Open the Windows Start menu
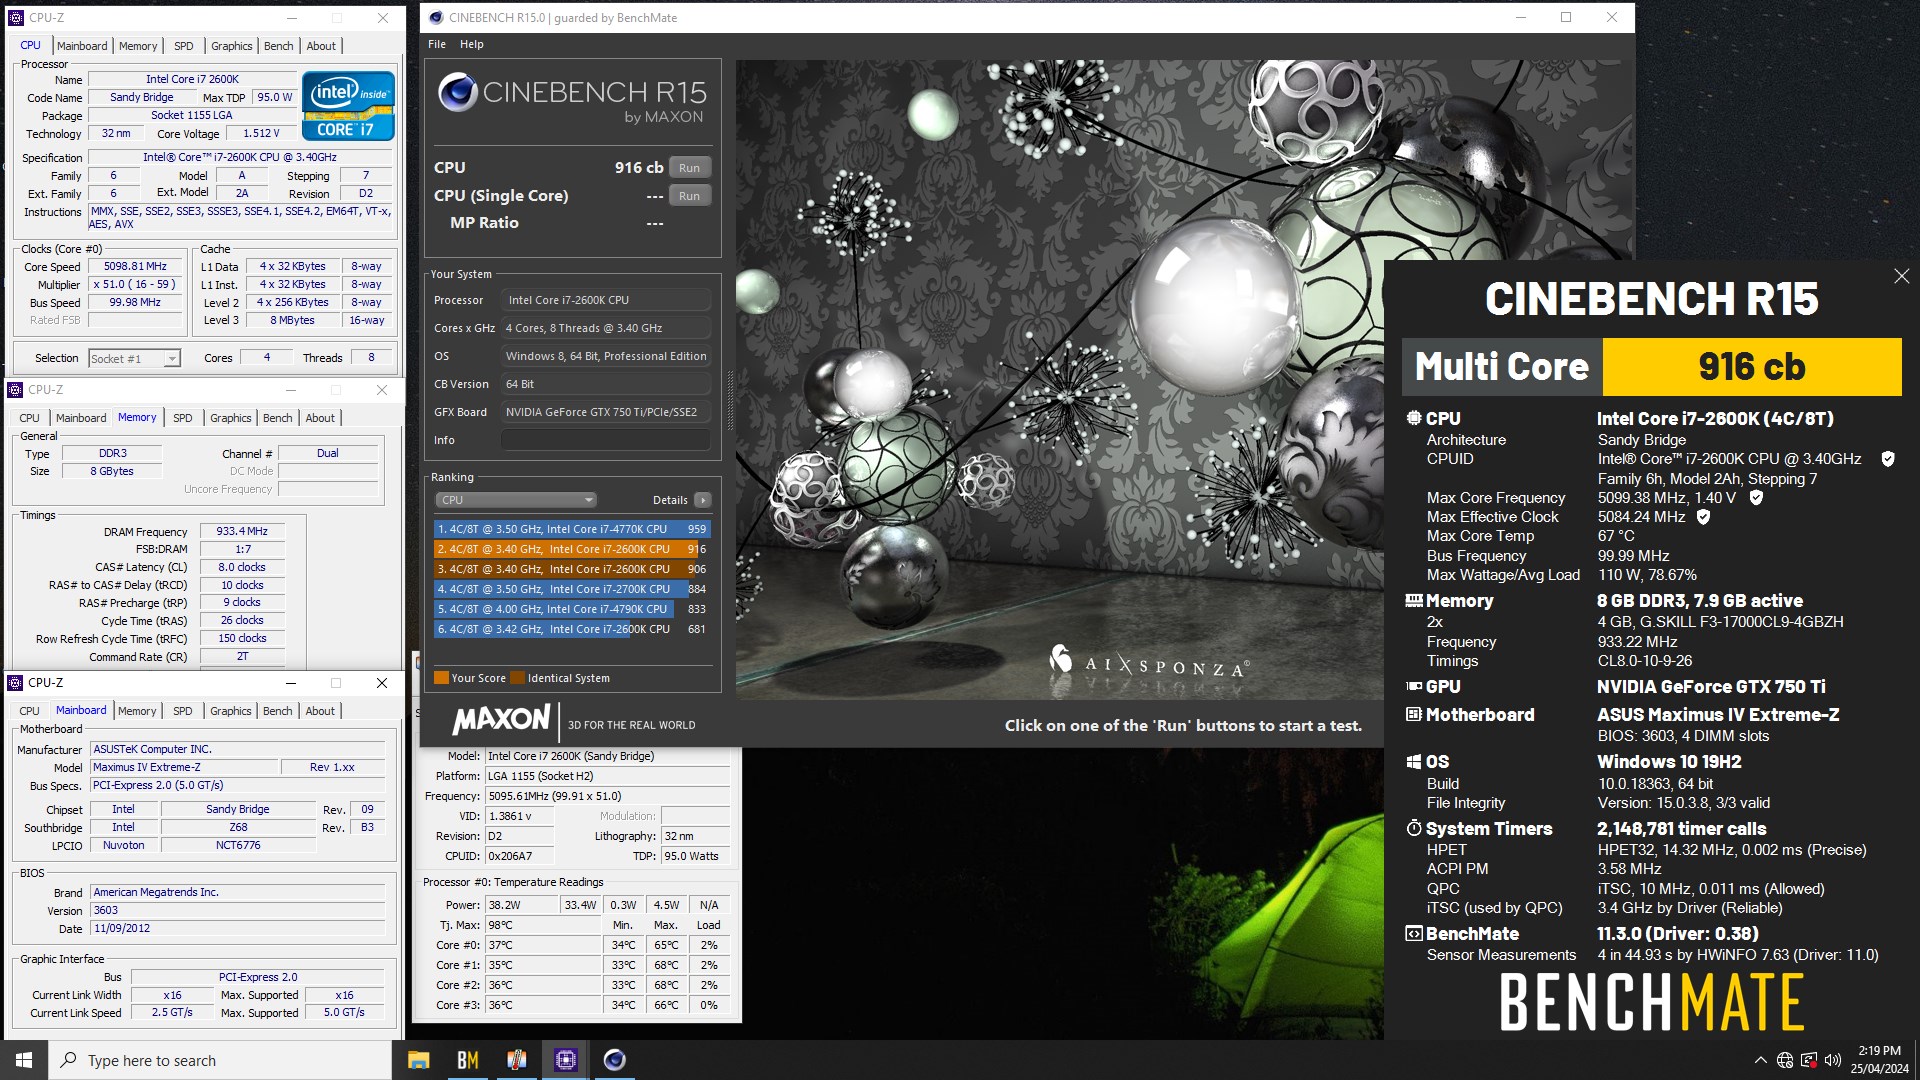 (24, 1060)
